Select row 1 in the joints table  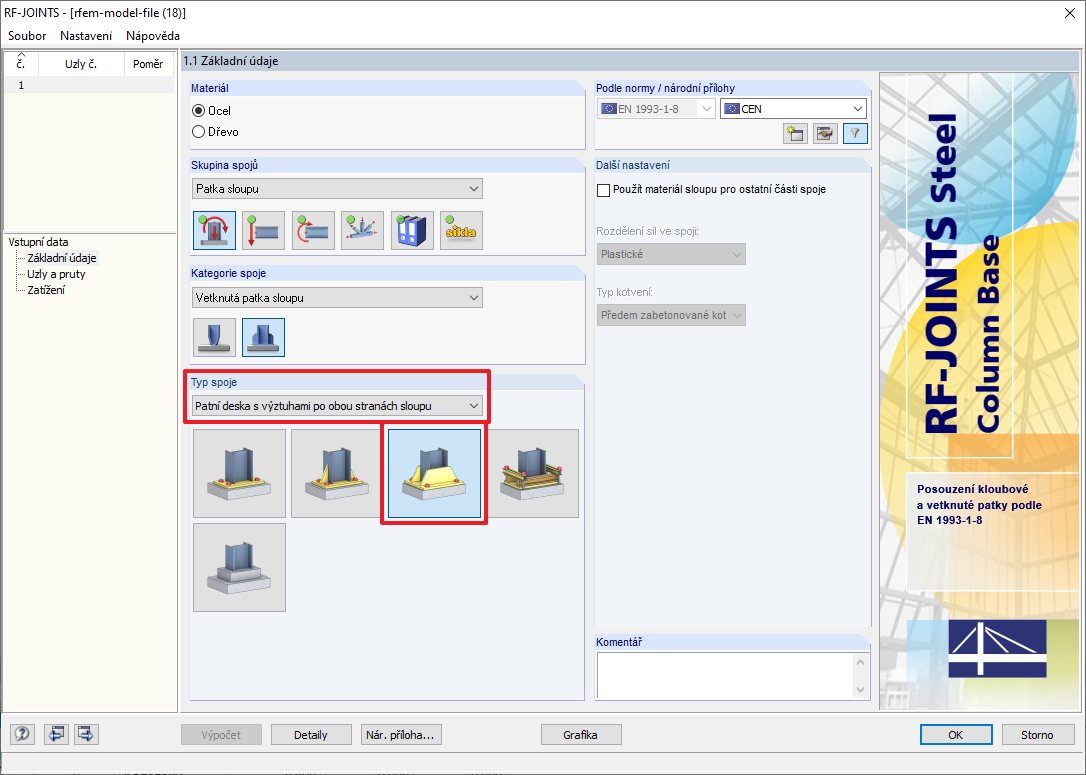pyautogui.click(x=89, y=85)
